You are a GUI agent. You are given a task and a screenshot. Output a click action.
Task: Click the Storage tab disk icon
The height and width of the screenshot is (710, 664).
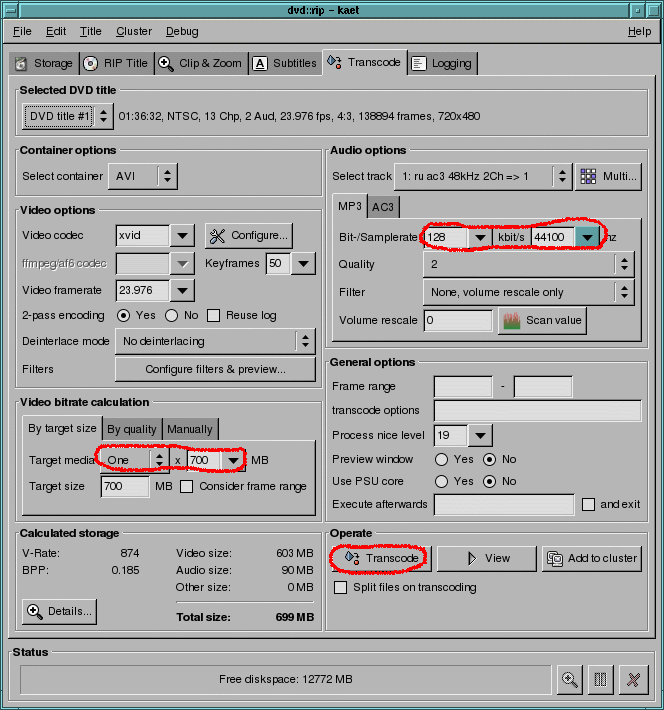click(x=20, y=63)
